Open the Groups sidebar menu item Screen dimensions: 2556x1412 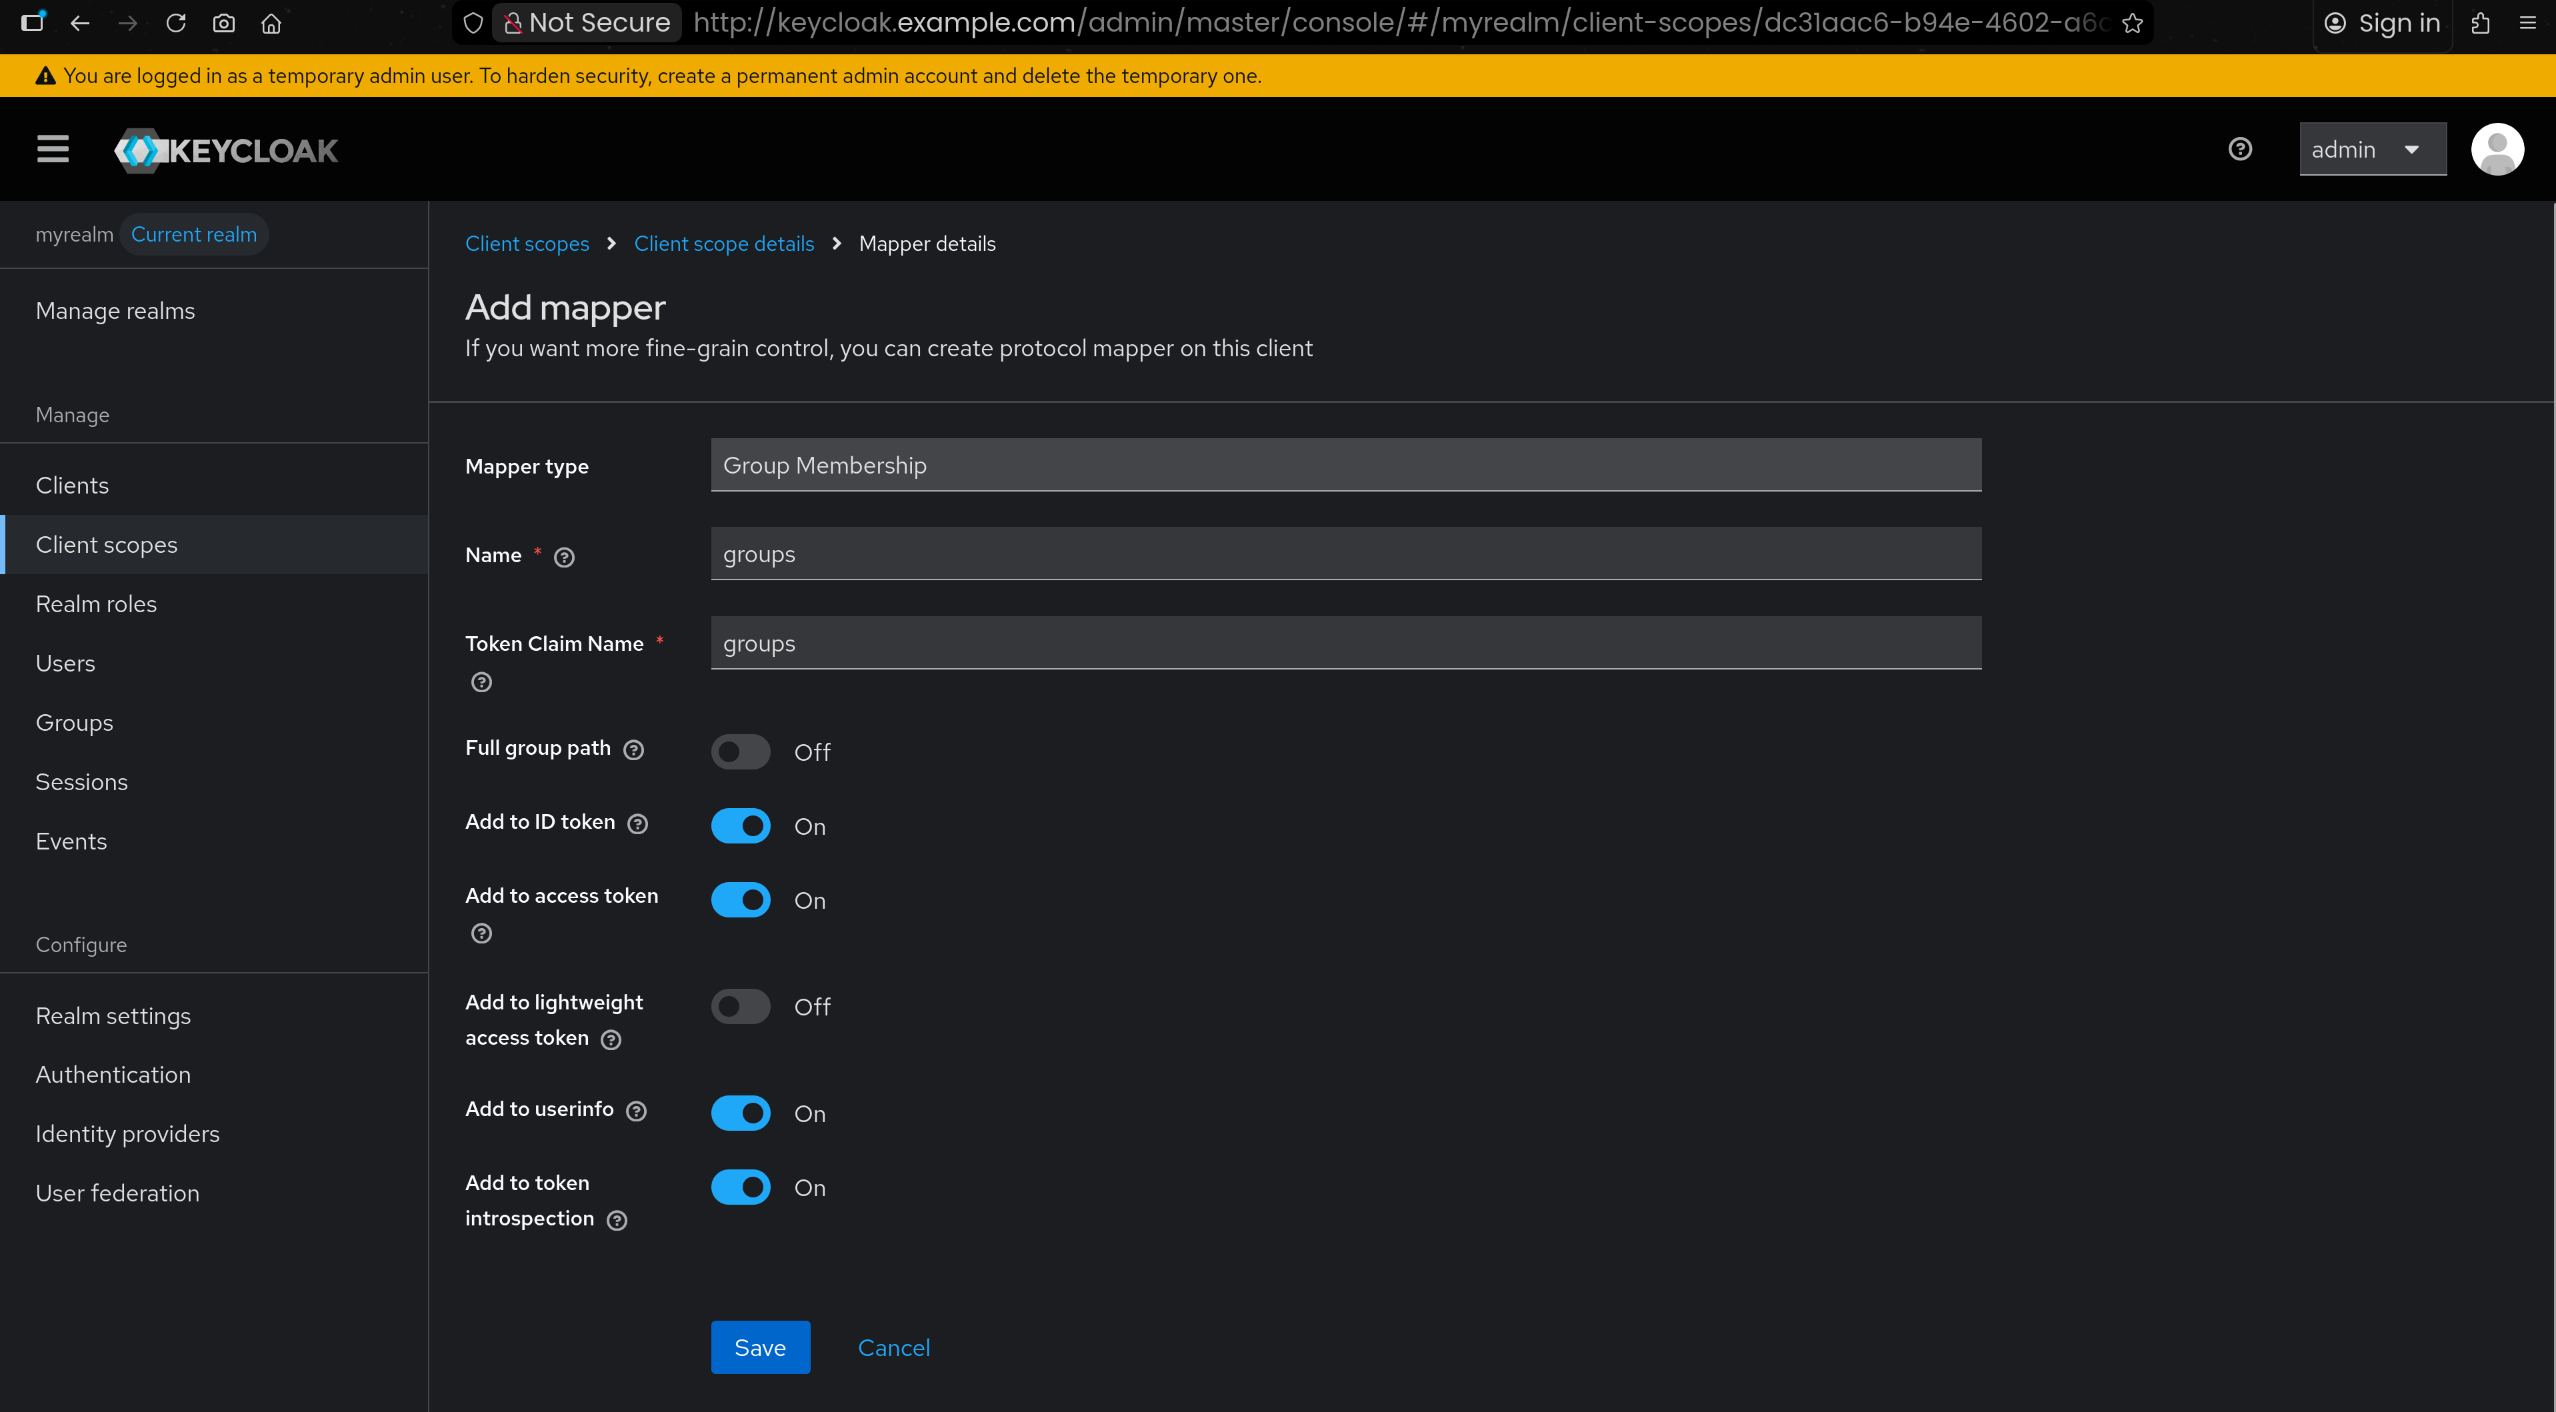point(74,722)
